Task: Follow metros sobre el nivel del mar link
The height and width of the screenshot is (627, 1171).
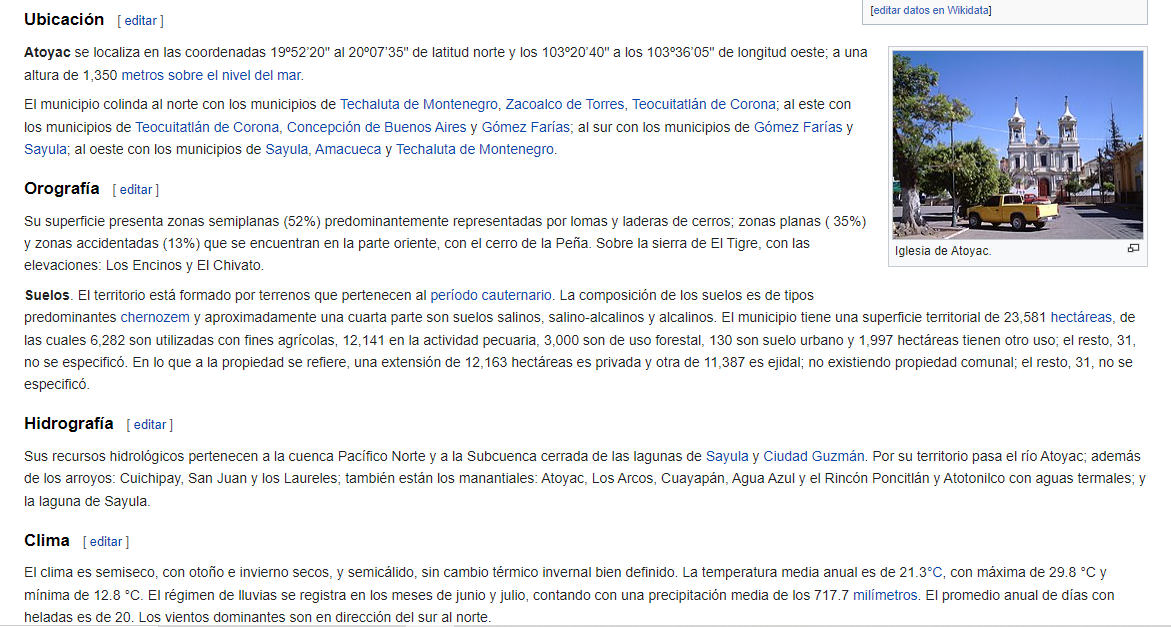Action: (x=211, y=75)
